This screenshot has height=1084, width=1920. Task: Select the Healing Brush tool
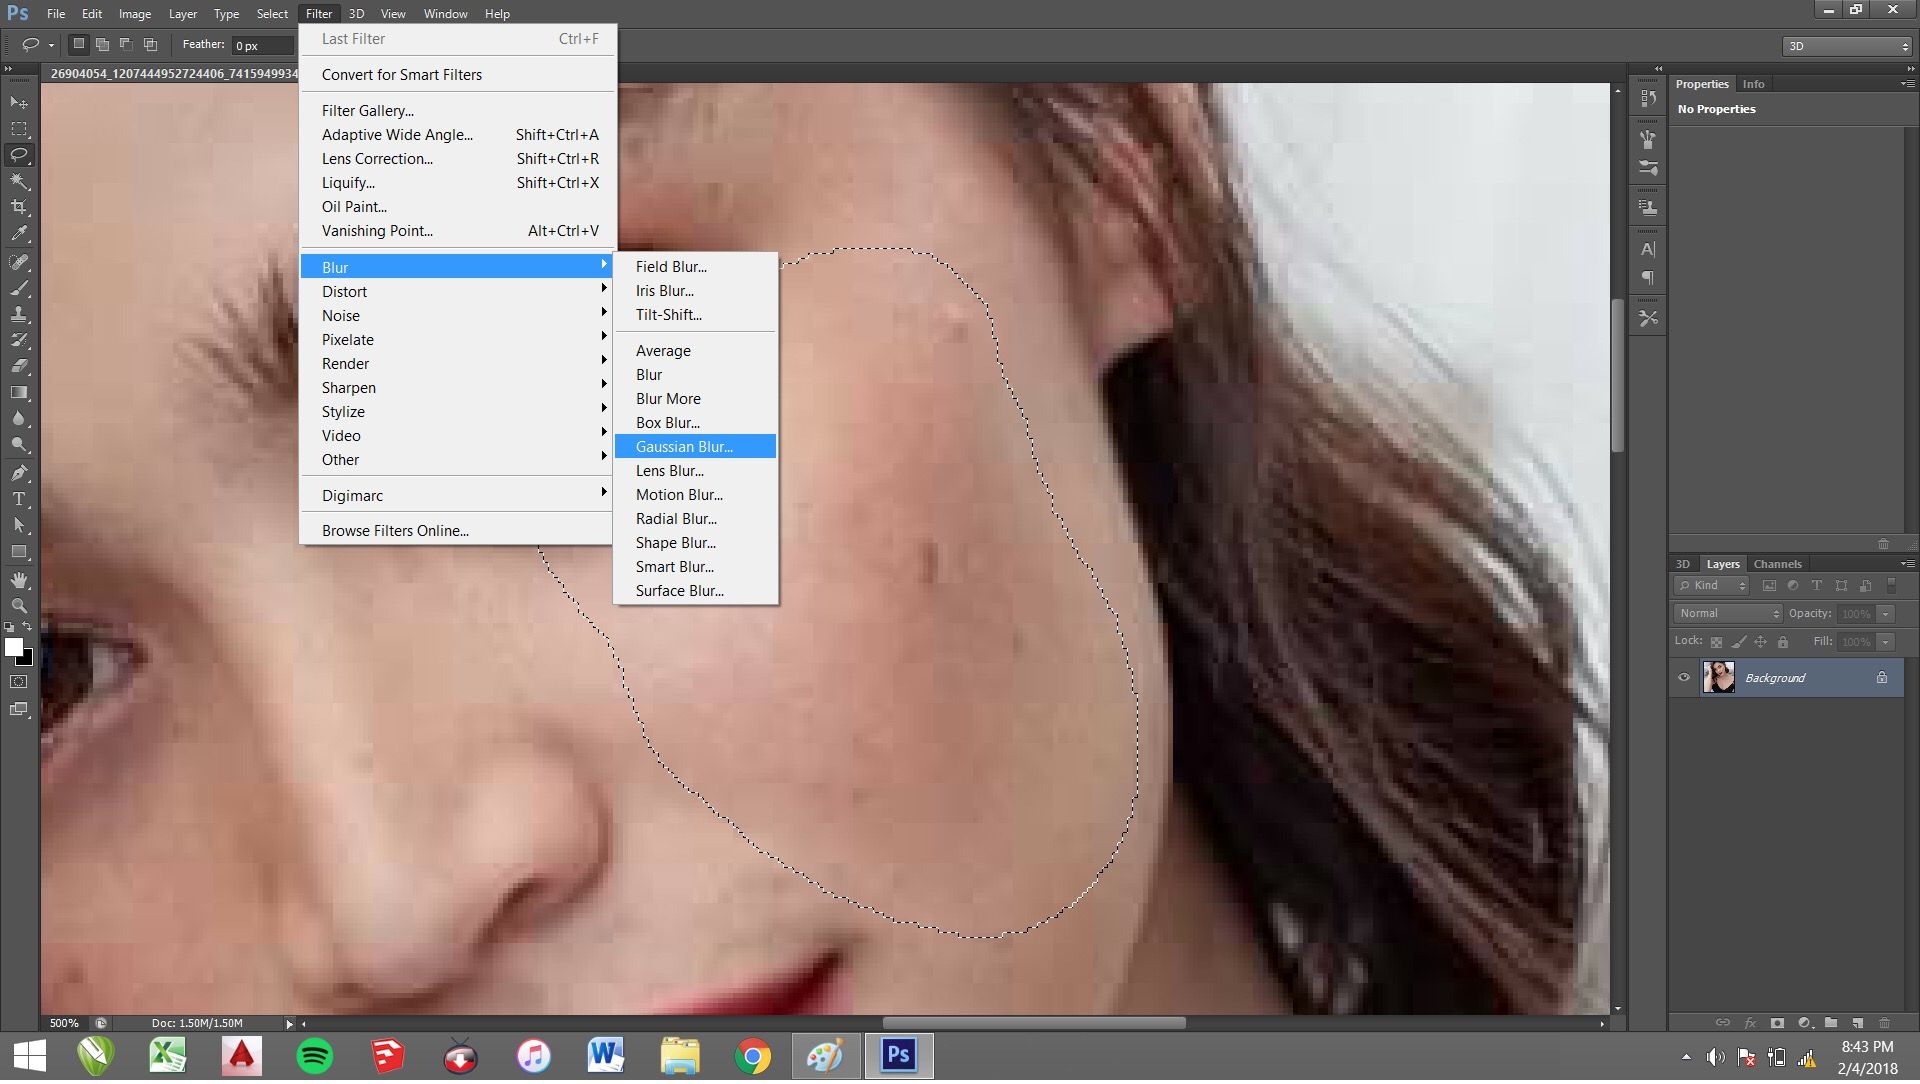pyautogui.click(x=19, y=262)
